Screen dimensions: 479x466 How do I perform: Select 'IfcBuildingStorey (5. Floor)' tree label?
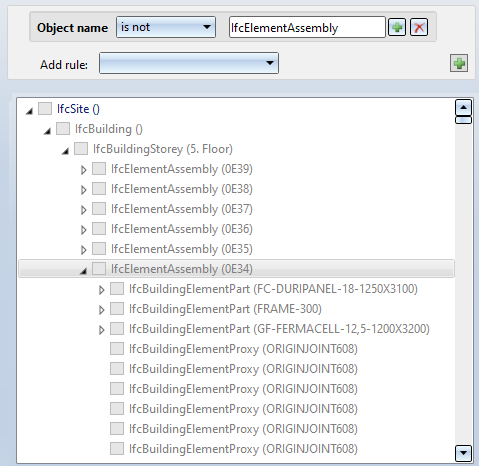tap(163, 149)
